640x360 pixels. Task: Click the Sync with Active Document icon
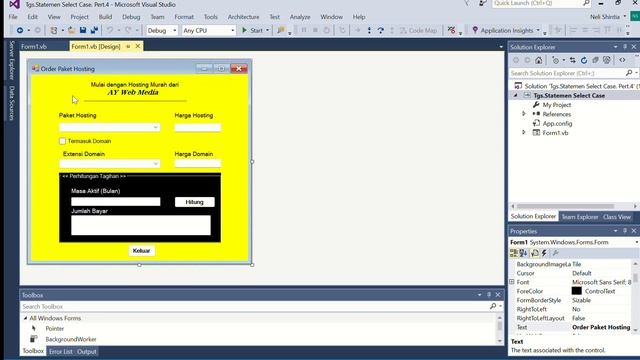(573, 60)
